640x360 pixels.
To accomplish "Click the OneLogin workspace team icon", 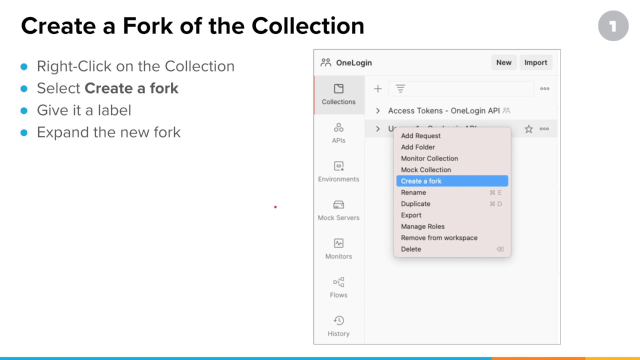I will click(326, 62).
